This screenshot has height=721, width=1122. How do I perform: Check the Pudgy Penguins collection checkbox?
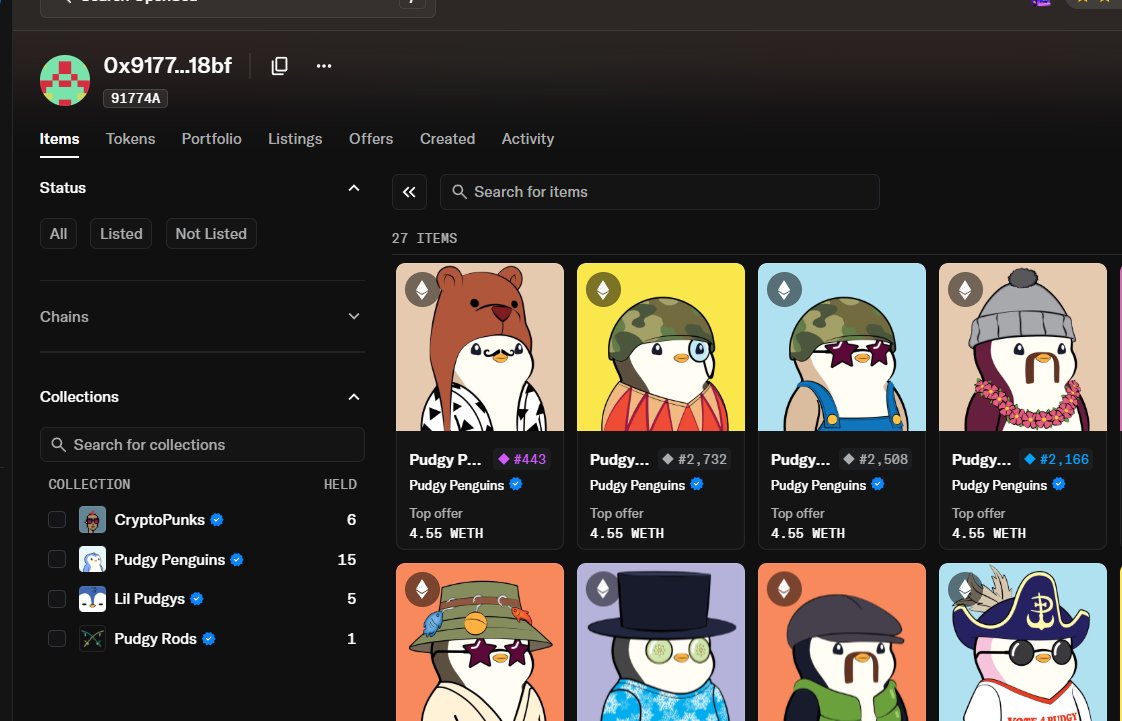pyautogui.click(x=57, y=559)
